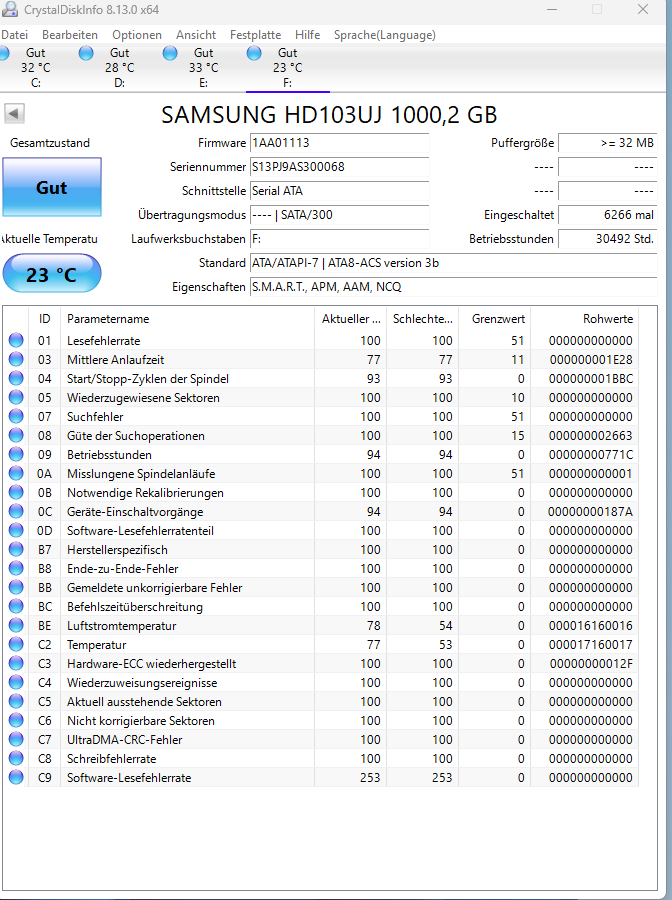This screenshot has width=672, height=900.
Task: Select drive C: health status icon
Action: pos(3,53)
